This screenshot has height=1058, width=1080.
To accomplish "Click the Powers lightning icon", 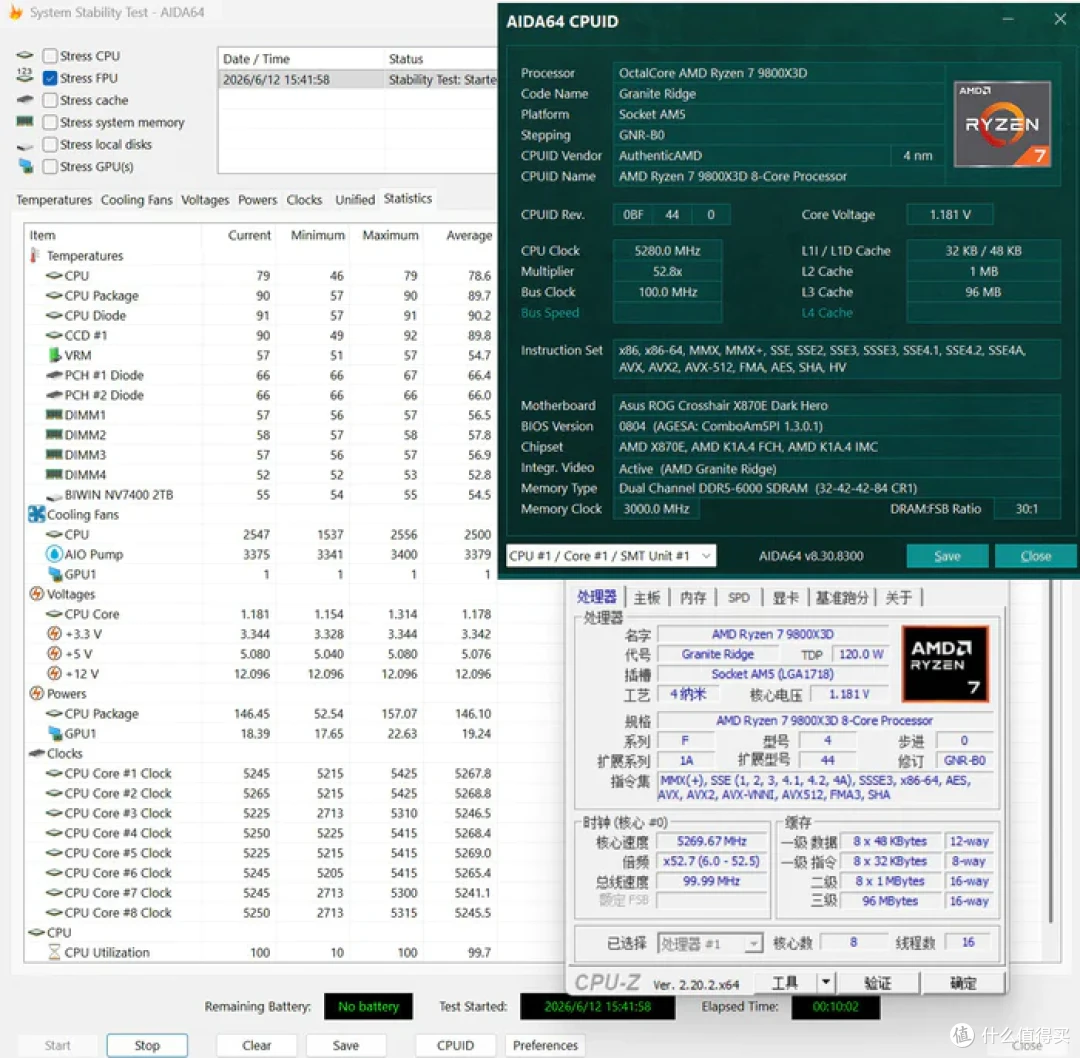I will coord(37,693).
